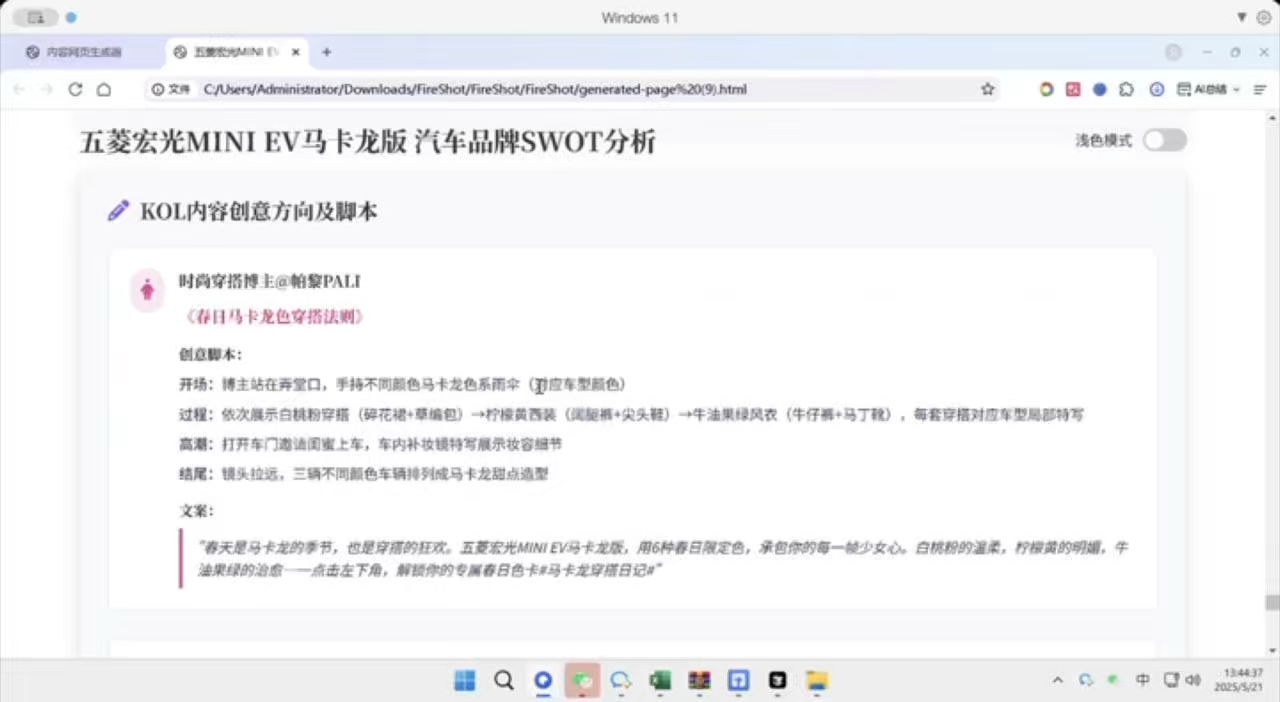Open taskbar search magnifier
The width and height of the screenshot is (1280, 702).
(504, 681)
